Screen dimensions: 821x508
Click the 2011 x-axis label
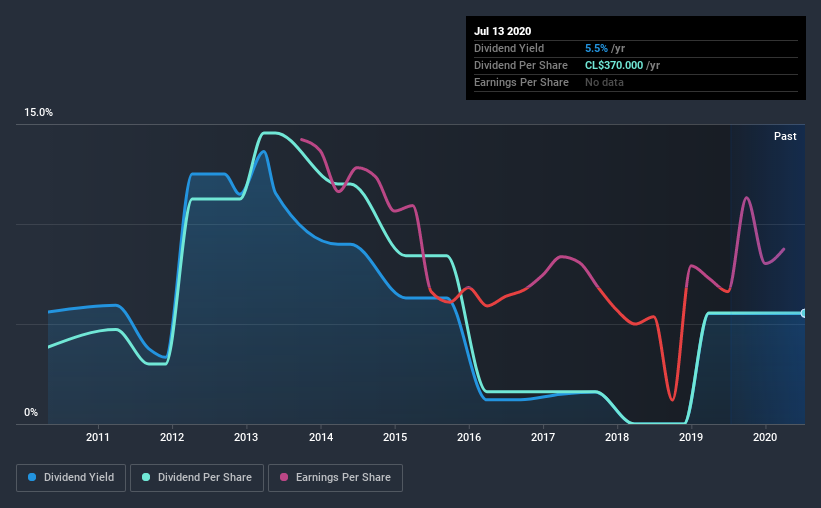tap(97, 437)
